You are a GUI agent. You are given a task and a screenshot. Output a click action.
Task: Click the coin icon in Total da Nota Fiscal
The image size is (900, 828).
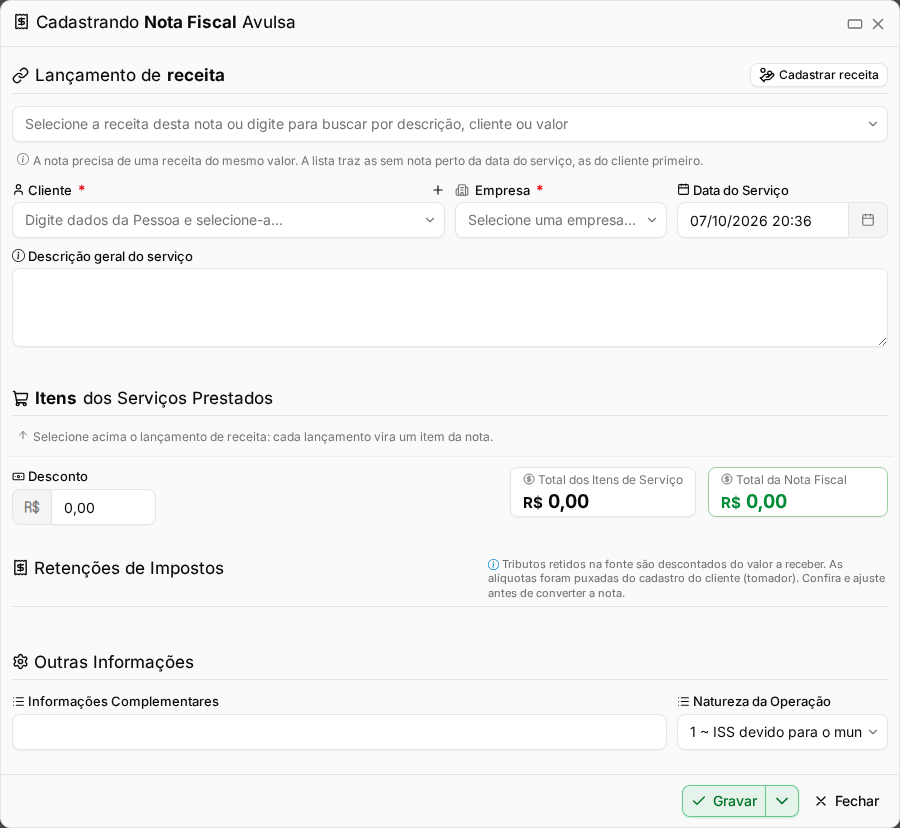click(727, 479)
